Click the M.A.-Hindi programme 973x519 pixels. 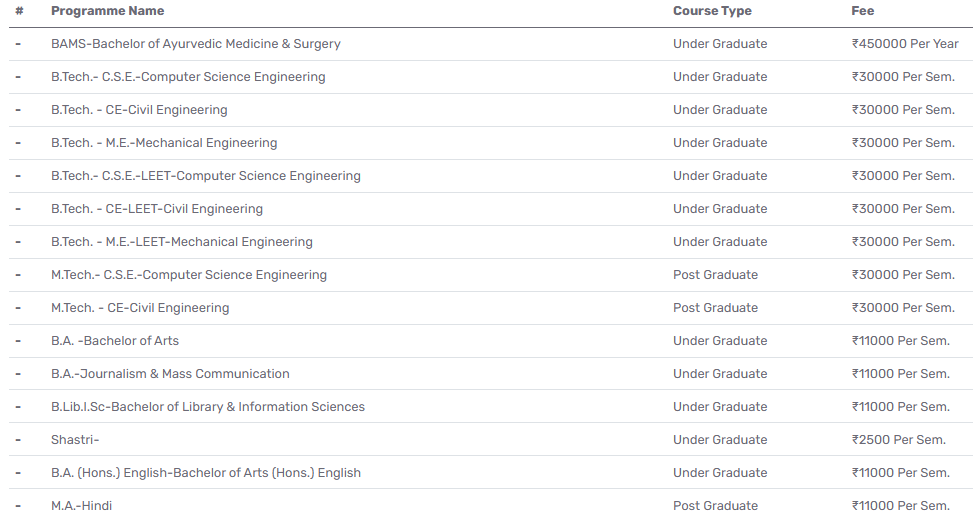82,506
